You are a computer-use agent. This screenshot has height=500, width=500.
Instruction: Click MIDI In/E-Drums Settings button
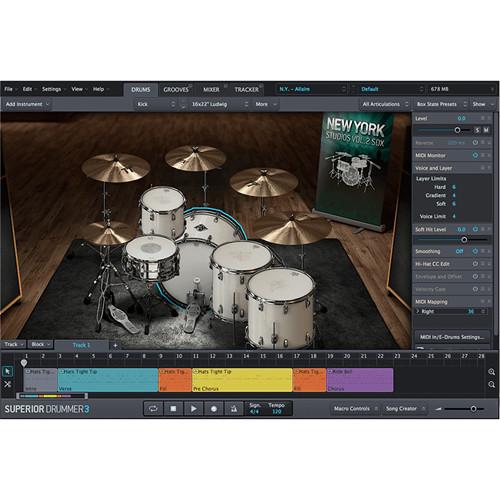point(452,337)
